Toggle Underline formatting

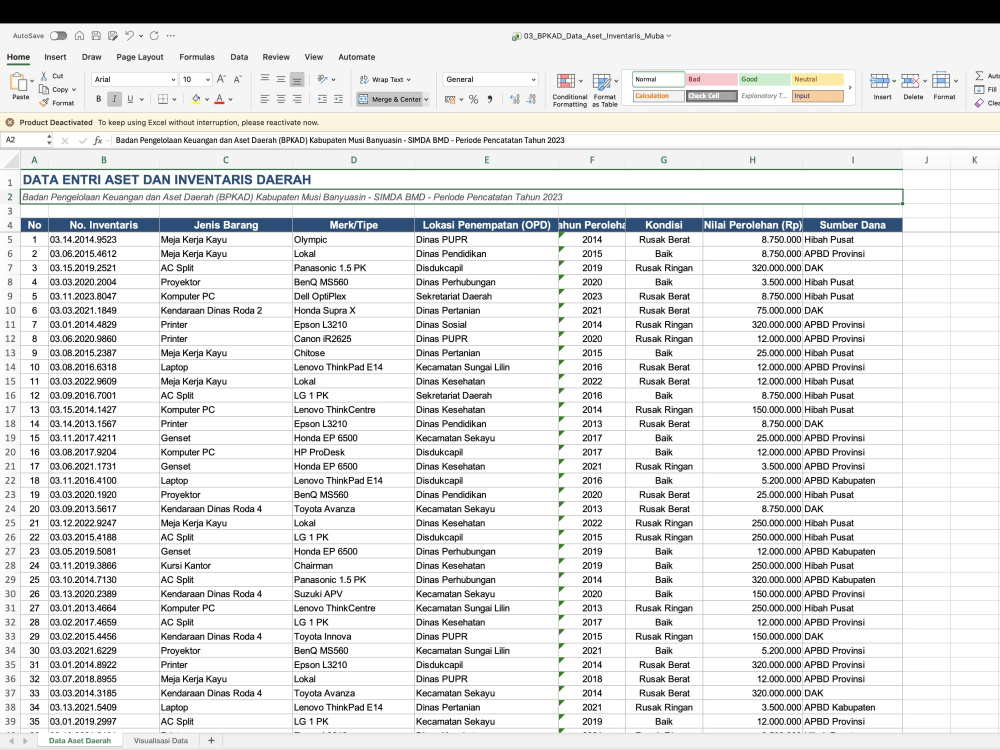tap(130, 99)
